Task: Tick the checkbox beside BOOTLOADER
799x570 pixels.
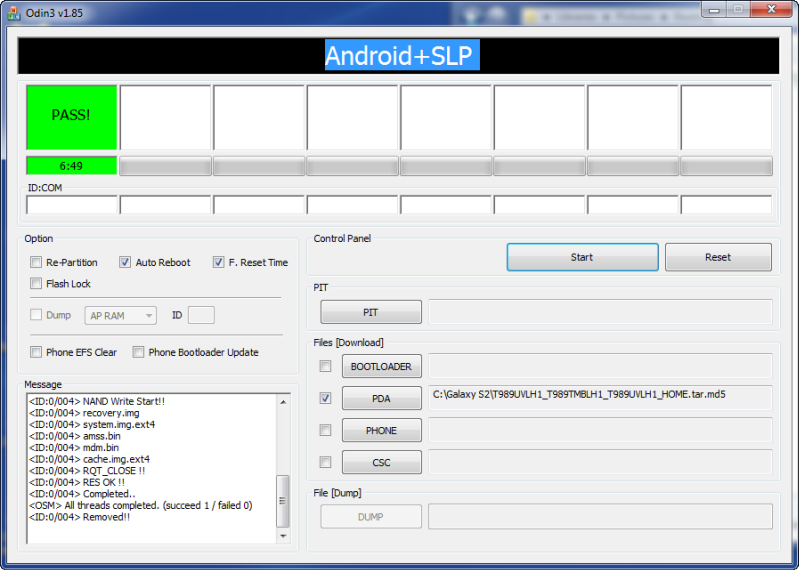Action: [x=325, y=366]
